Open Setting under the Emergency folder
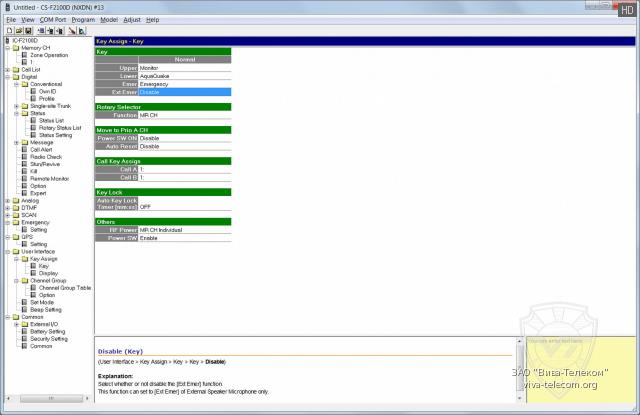 [x=38, y=230]
